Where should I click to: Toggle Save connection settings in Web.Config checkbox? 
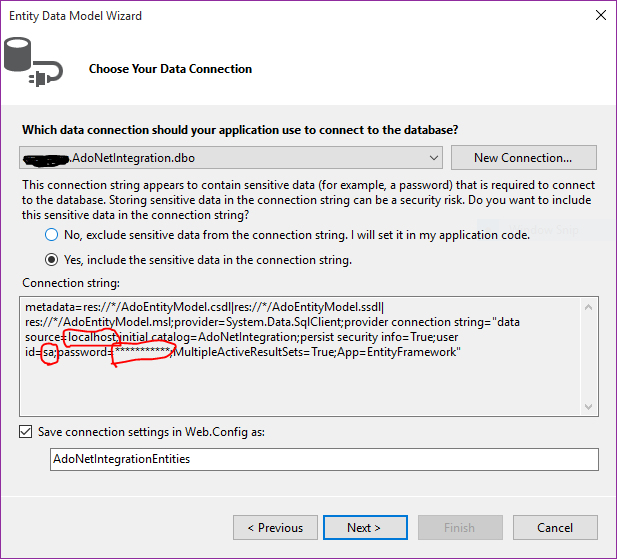[x=25, y=432]
